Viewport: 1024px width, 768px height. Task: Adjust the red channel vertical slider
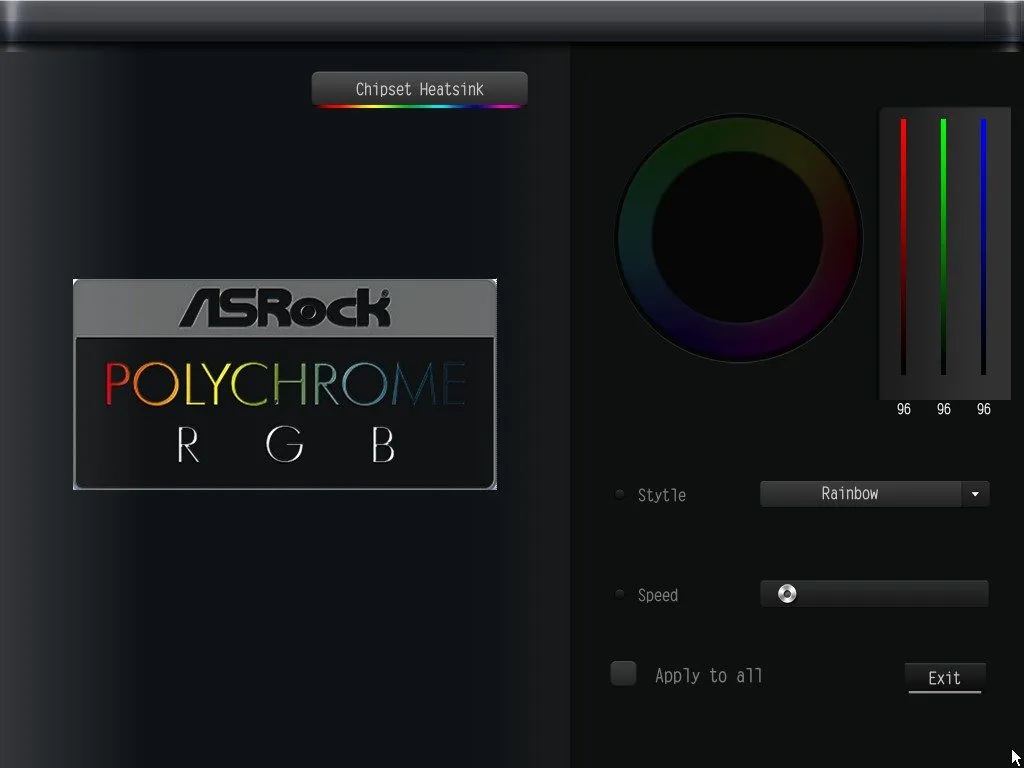(903, 246)
